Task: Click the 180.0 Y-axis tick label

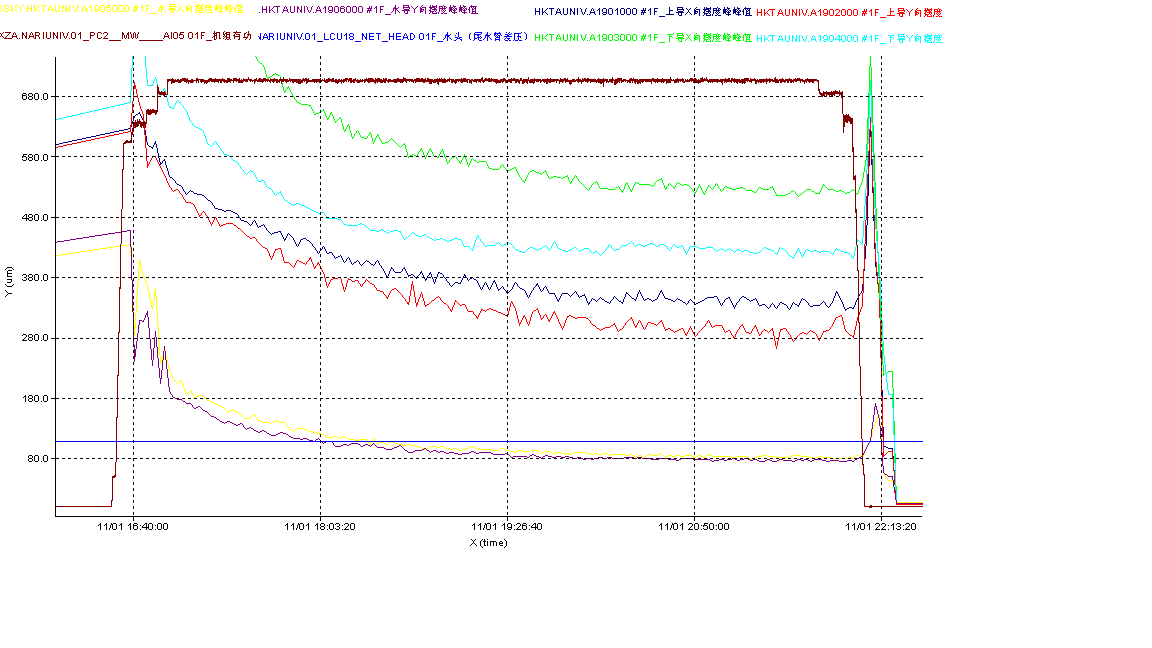Action: click(36, 399)
